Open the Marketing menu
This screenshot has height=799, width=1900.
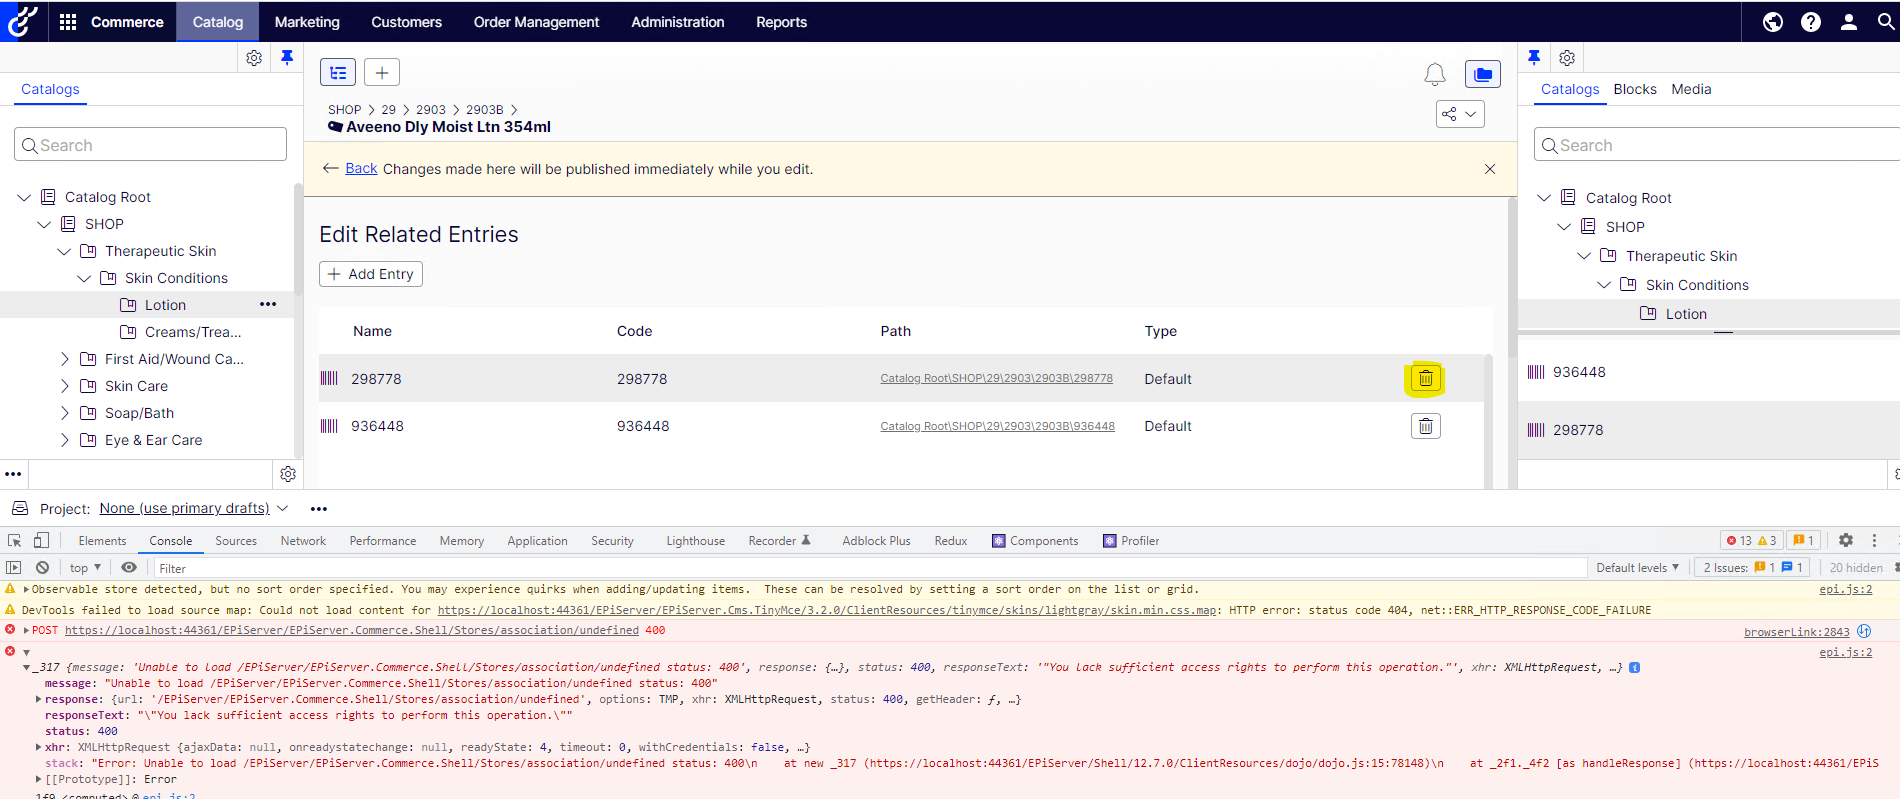point(307,22)
